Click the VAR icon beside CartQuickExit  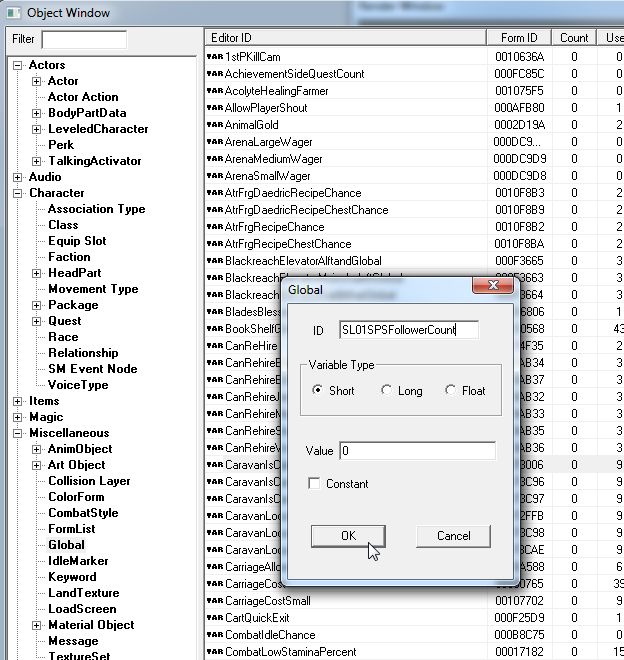(215, 618)
